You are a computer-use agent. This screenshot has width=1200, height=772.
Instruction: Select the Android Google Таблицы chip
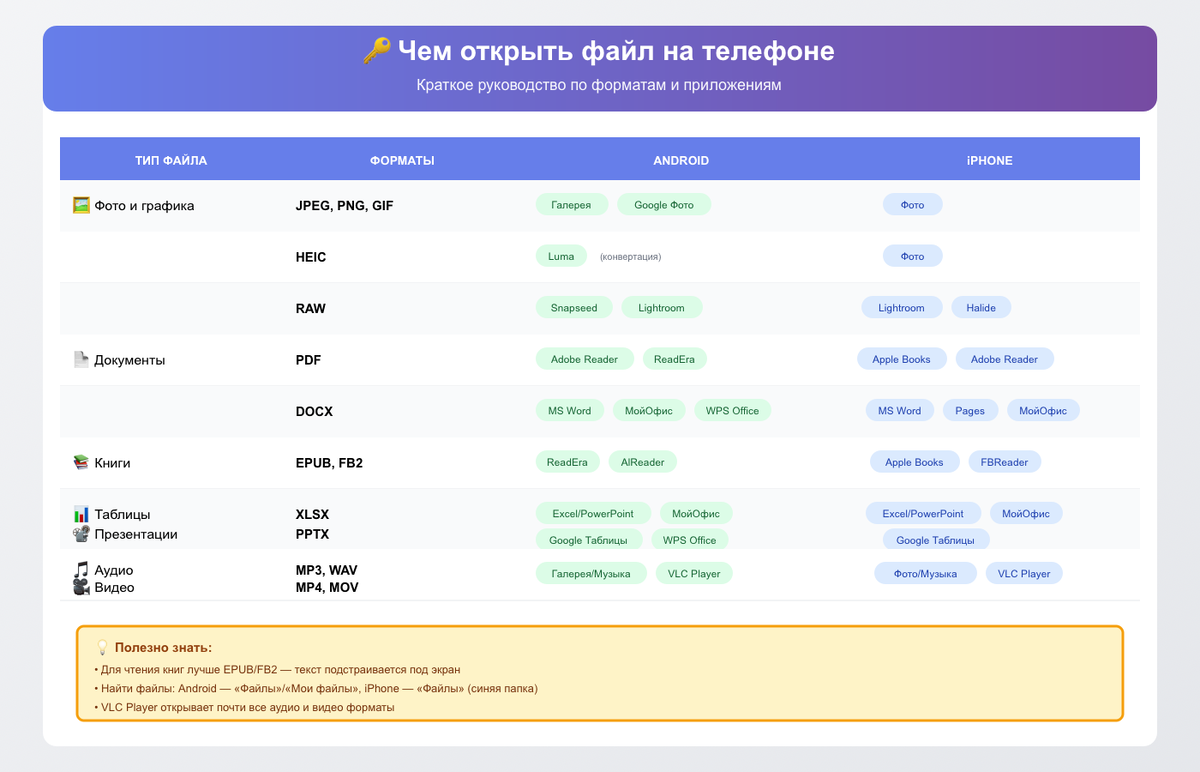click(x=588, y=540)
